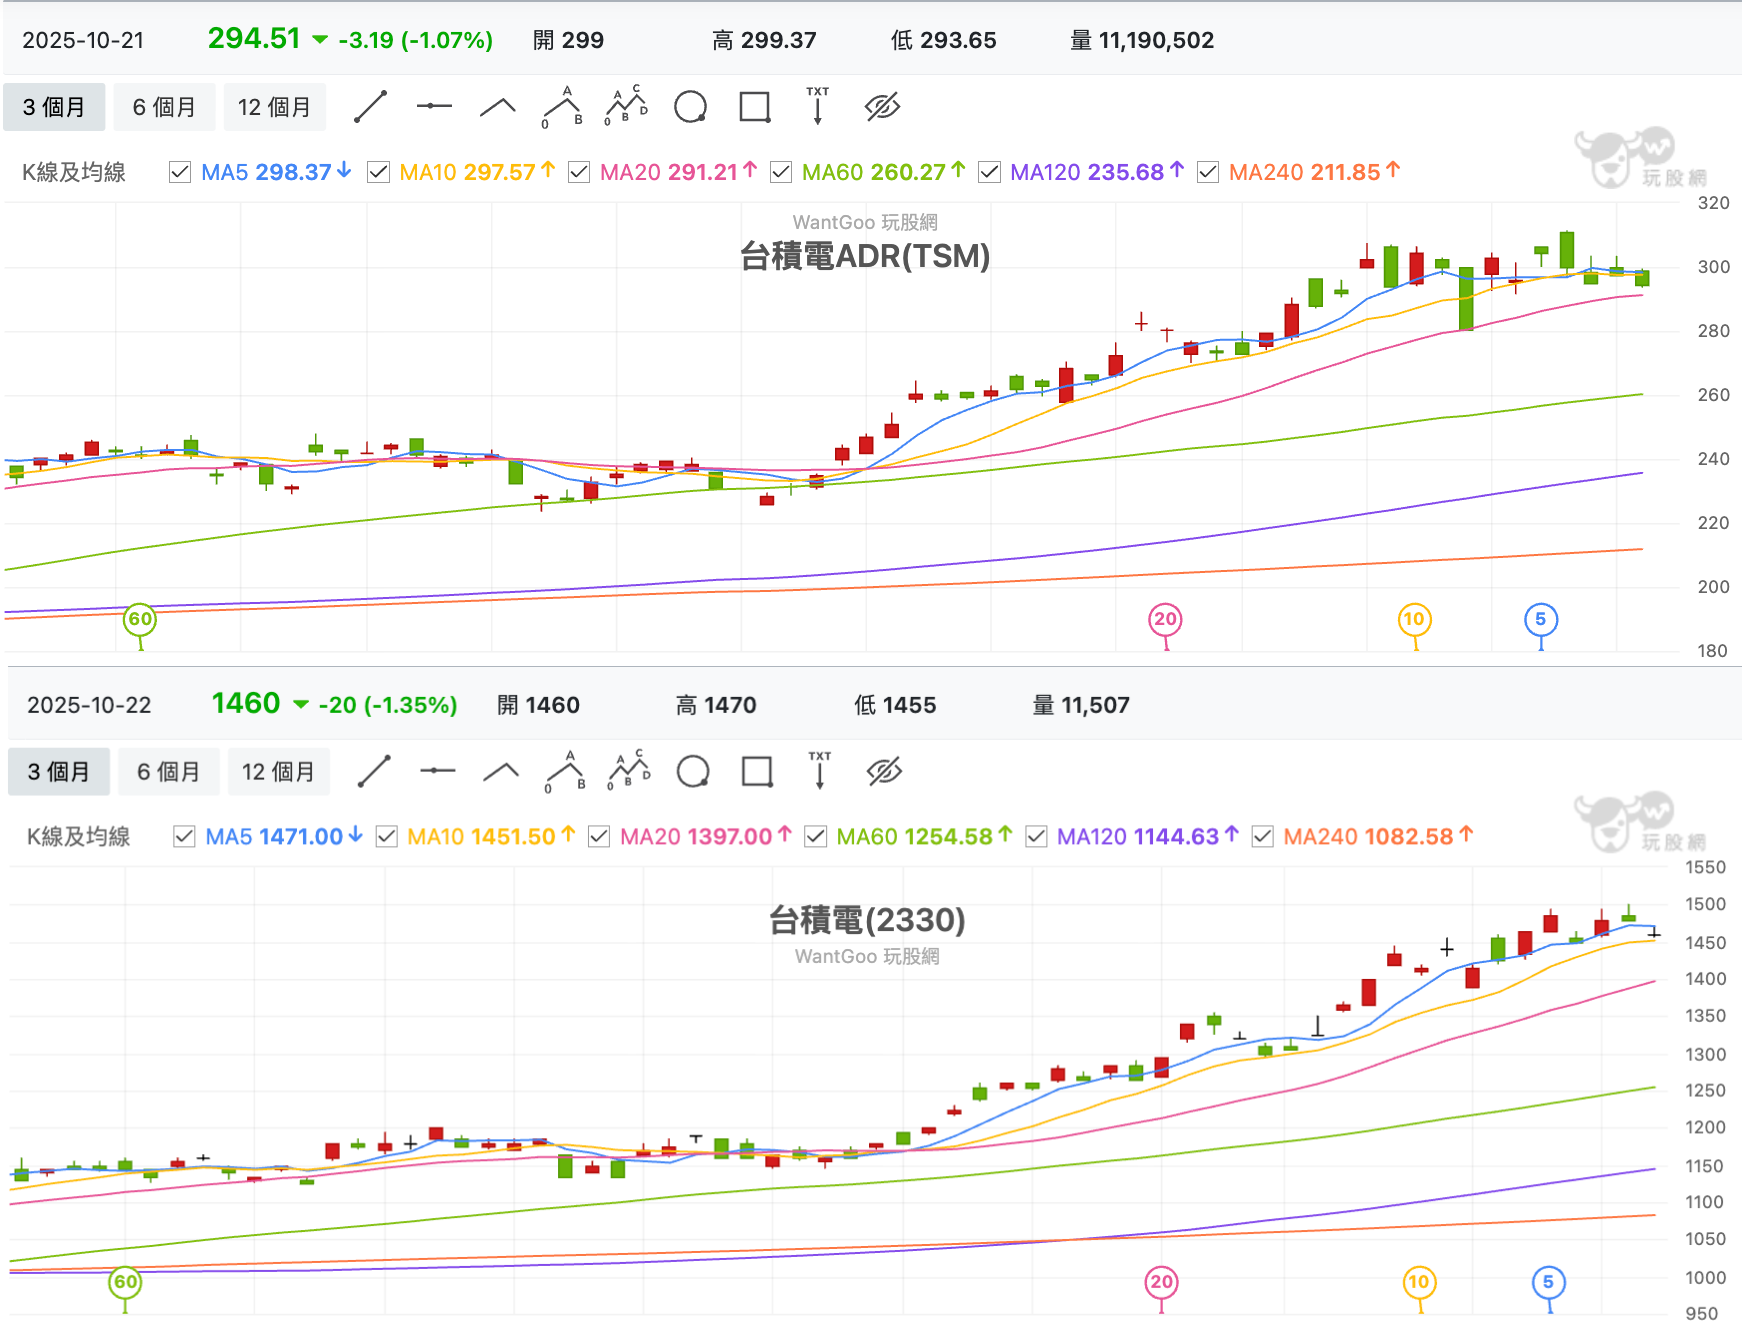Add TXT annotation in 2330 chart
Screen dimensions: 1742x1327
click(x=819, y=771)
